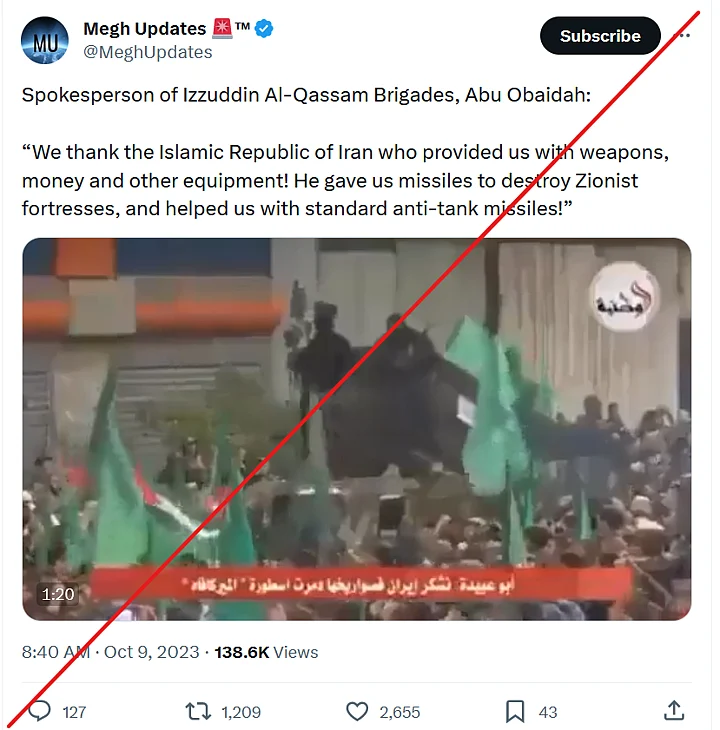
Task: Bookmark the tweet with bookmark icon
Action: [x=515, y=711]
